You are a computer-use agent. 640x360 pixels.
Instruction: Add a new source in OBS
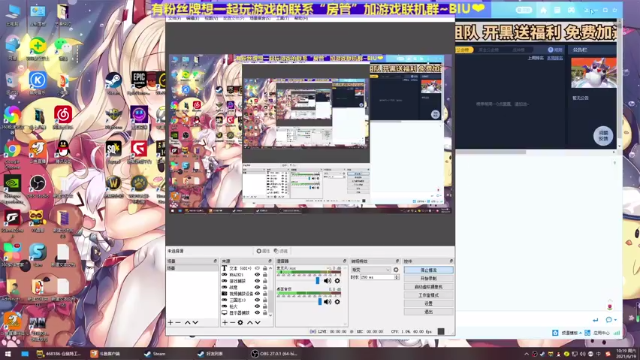pos(224,322)
